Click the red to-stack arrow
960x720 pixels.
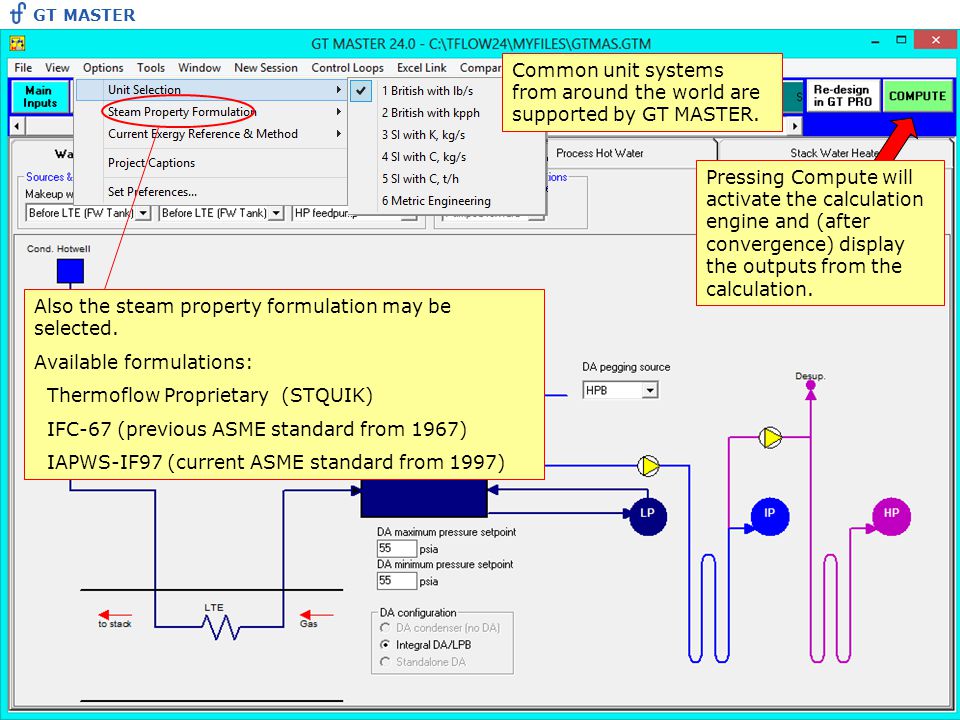[x=115, y=614]
